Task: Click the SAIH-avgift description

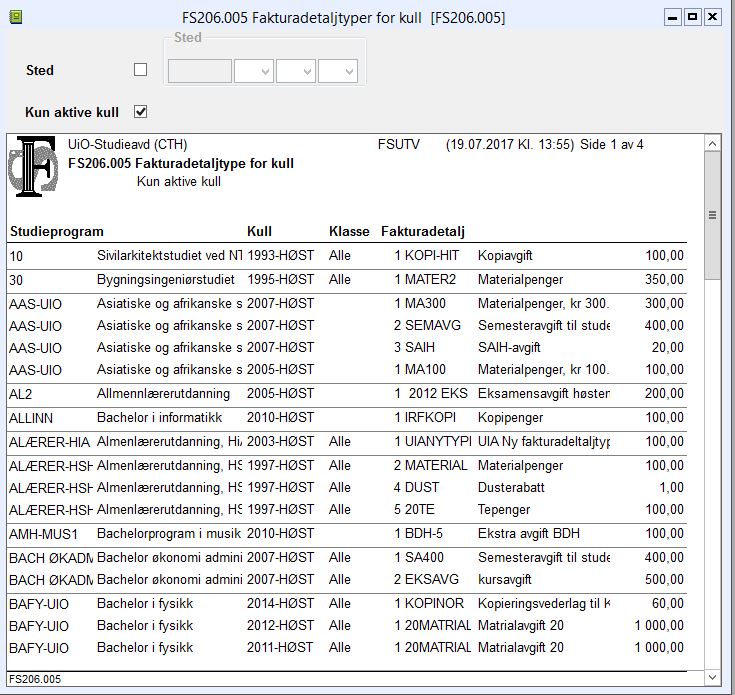Action: click(509, 348)
